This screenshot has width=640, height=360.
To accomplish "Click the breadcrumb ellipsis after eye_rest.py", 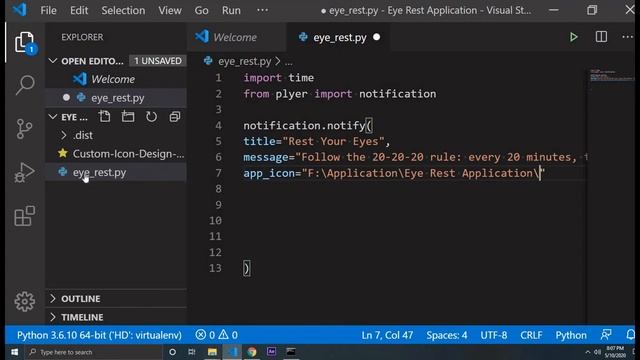I will click(289, 62).
